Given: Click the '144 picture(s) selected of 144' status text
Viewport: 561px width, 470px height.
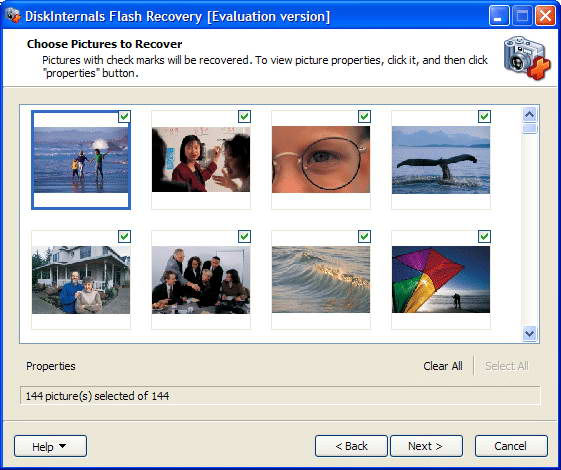Looking at the screenshot, I should pos(97,396).
